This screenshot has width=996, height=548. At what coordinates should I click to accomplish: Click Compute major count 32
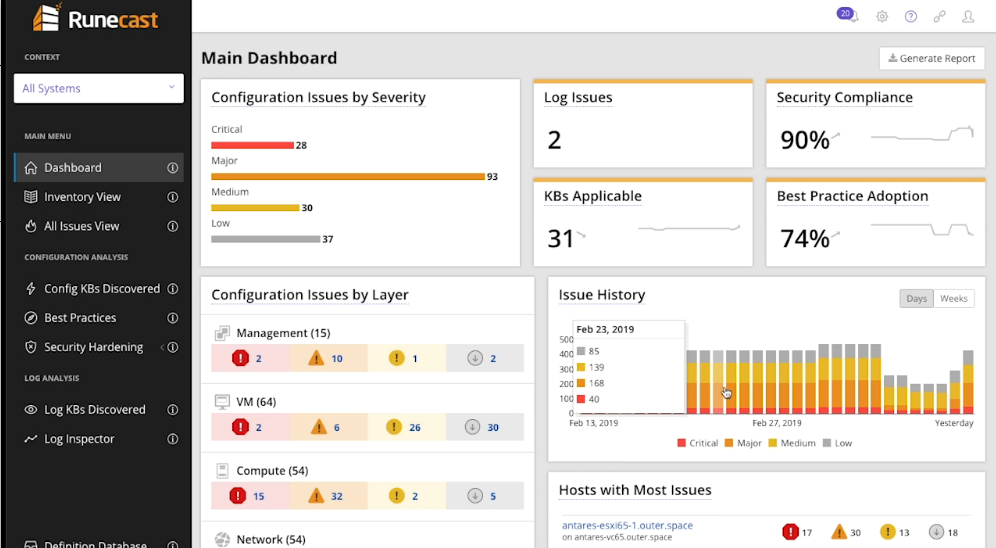[337, 496]
